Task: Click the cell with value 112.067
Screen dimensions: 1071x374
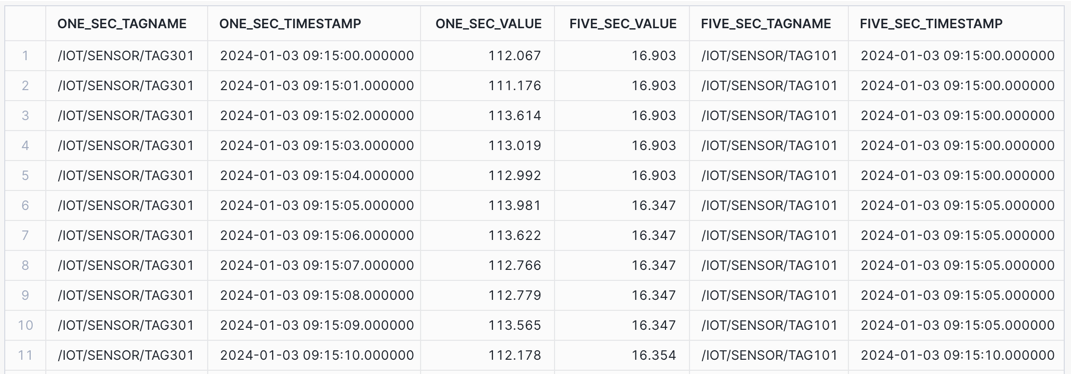Action: 487,55
